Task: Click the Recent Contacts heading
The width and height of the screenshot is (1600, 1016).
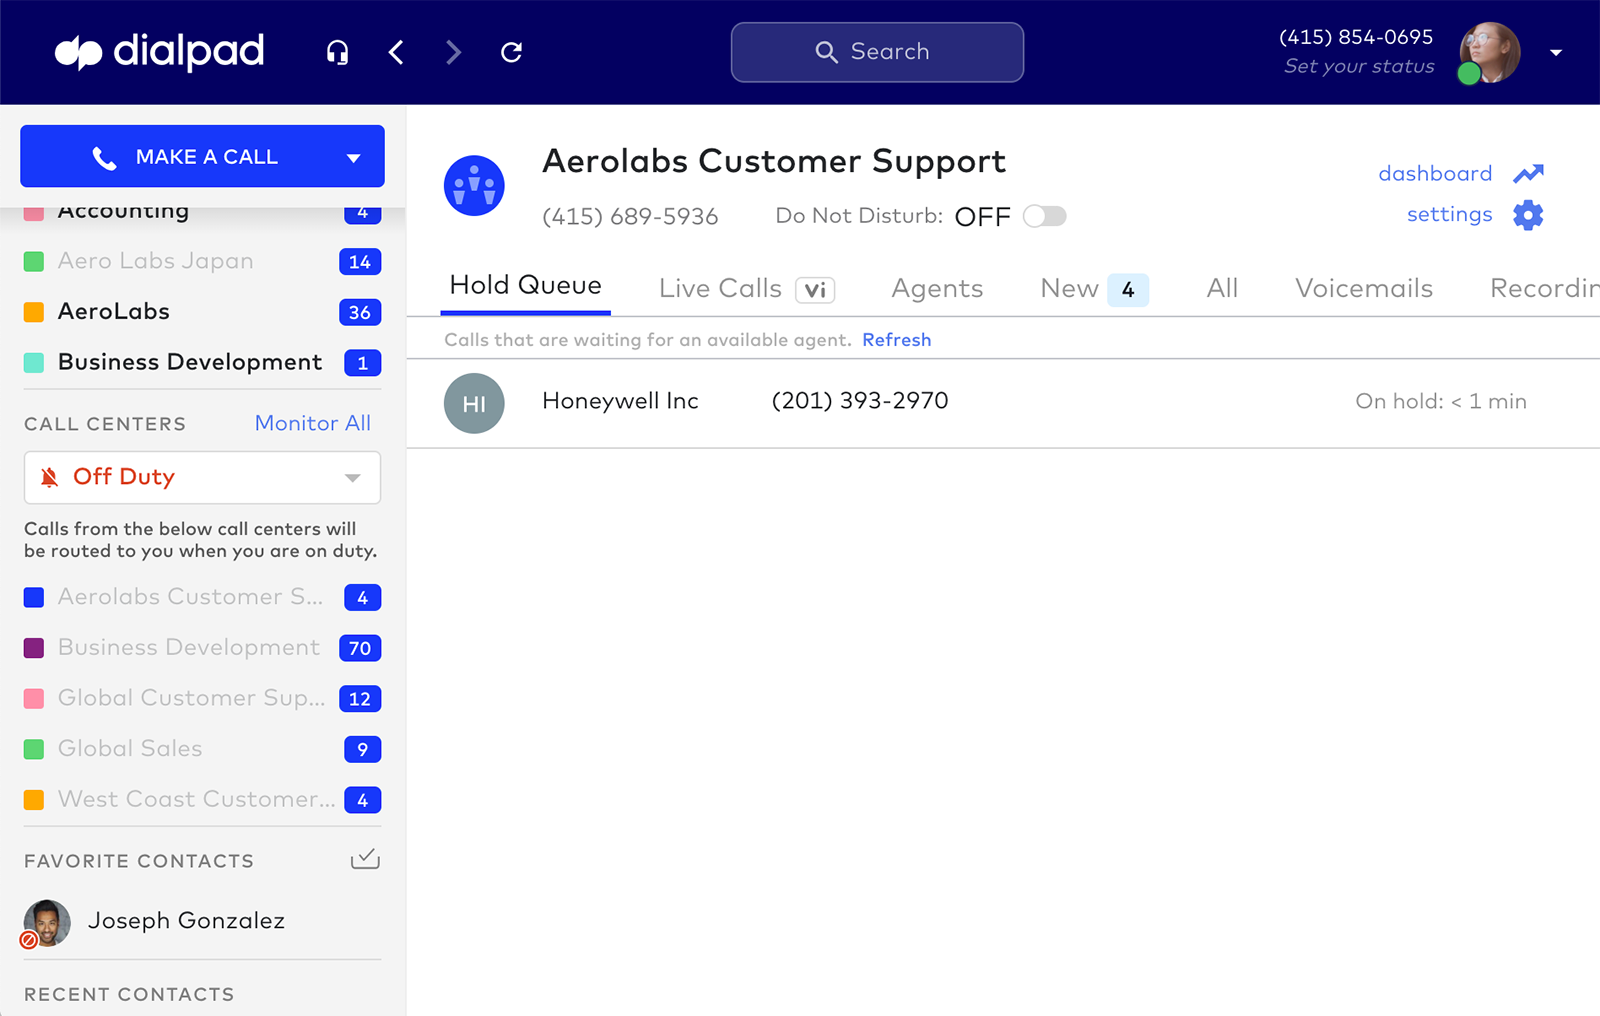Action: (129, 994)
